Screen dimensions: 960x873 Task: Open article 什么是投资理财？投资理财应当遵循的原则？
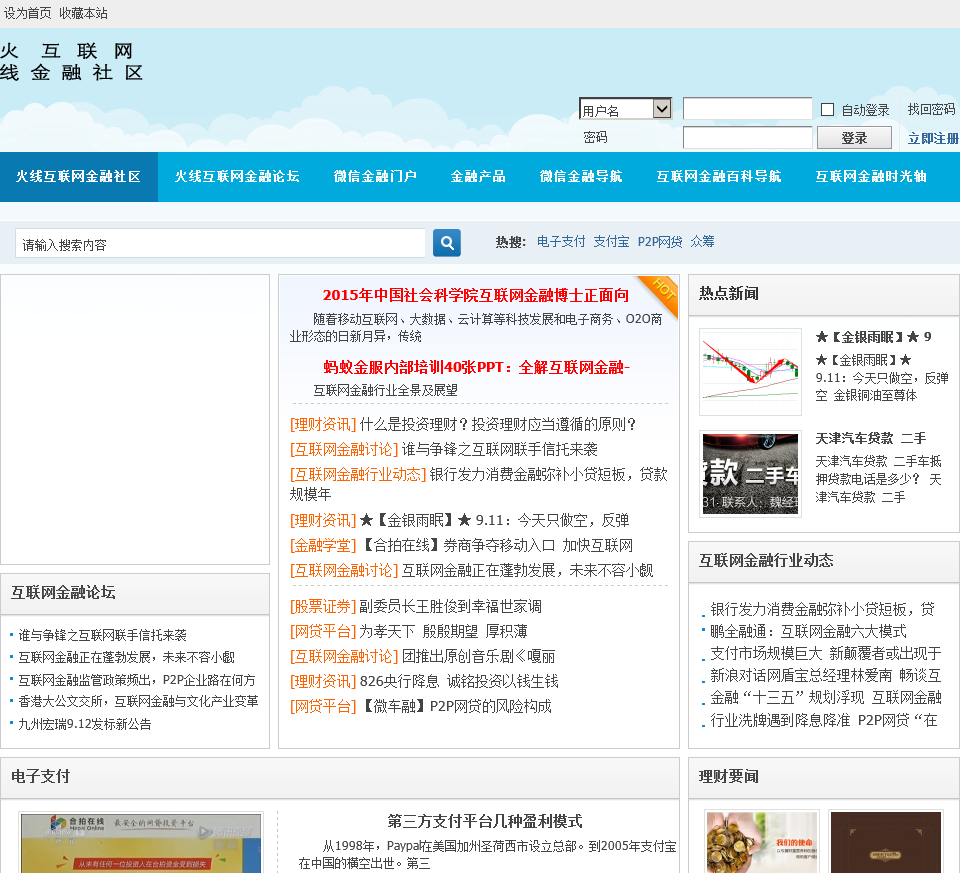(498, 424)
